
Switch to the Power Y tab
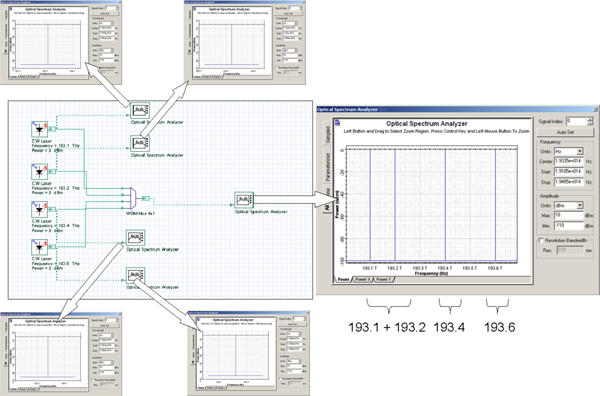[383, 280]
